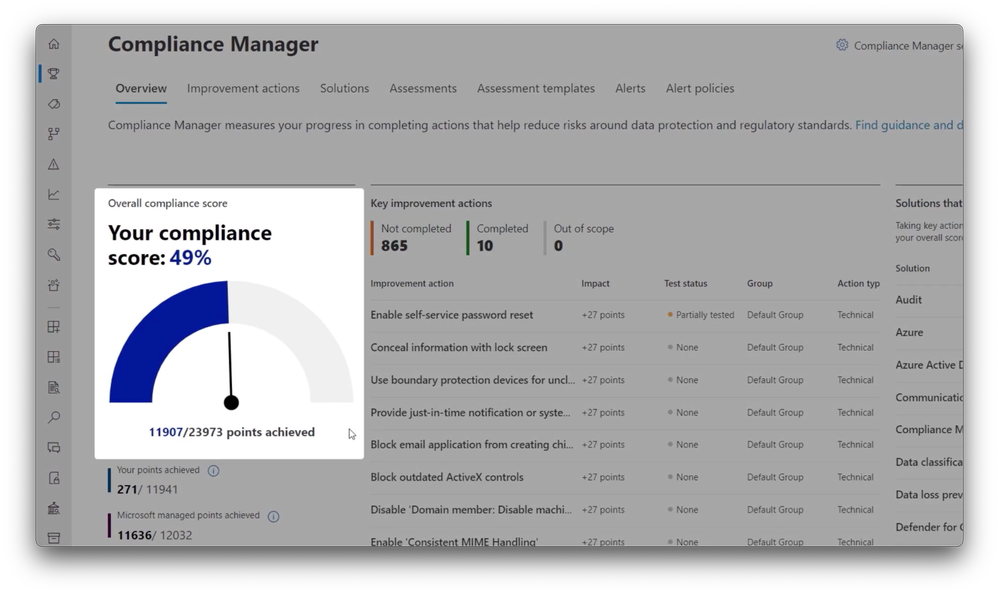Screen dimensions: 999x594
Task: Click the 11636/ 12032 Microsoft managed value
Action: (x=154, y=535)
